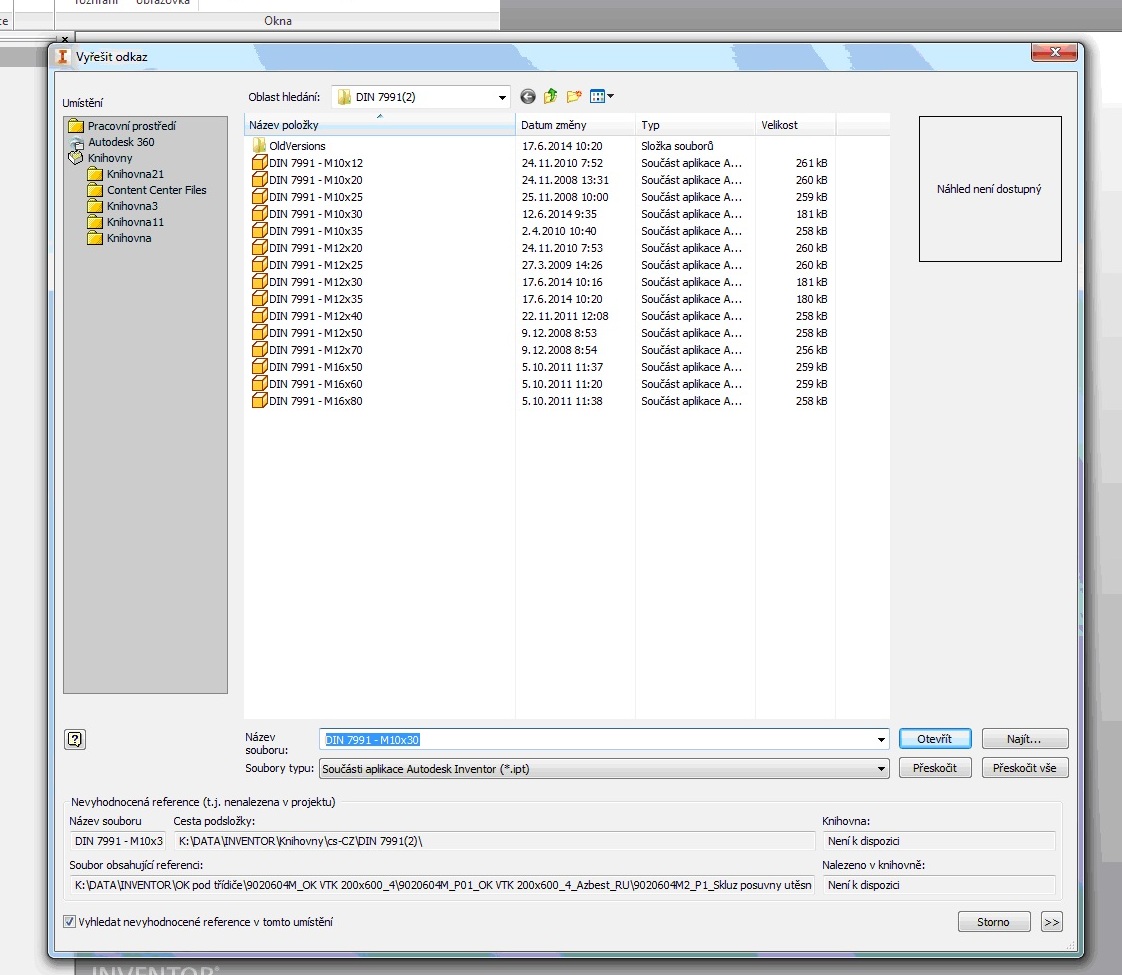Select file DIN 7991 - M10x25
1122x975 pixels.
click(308, 197)
